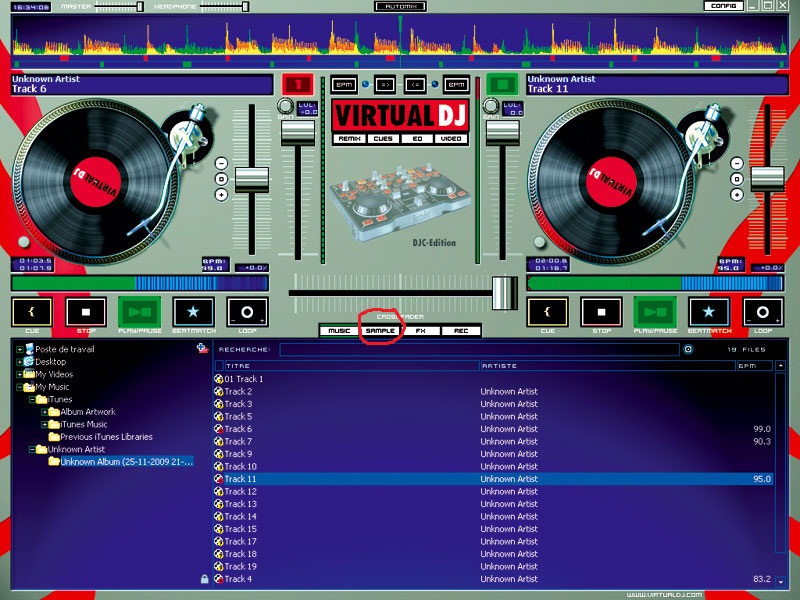Reset right deck pitch with the zero button
The height and width of the screenshot is (600, 800).
click(737, 179)
